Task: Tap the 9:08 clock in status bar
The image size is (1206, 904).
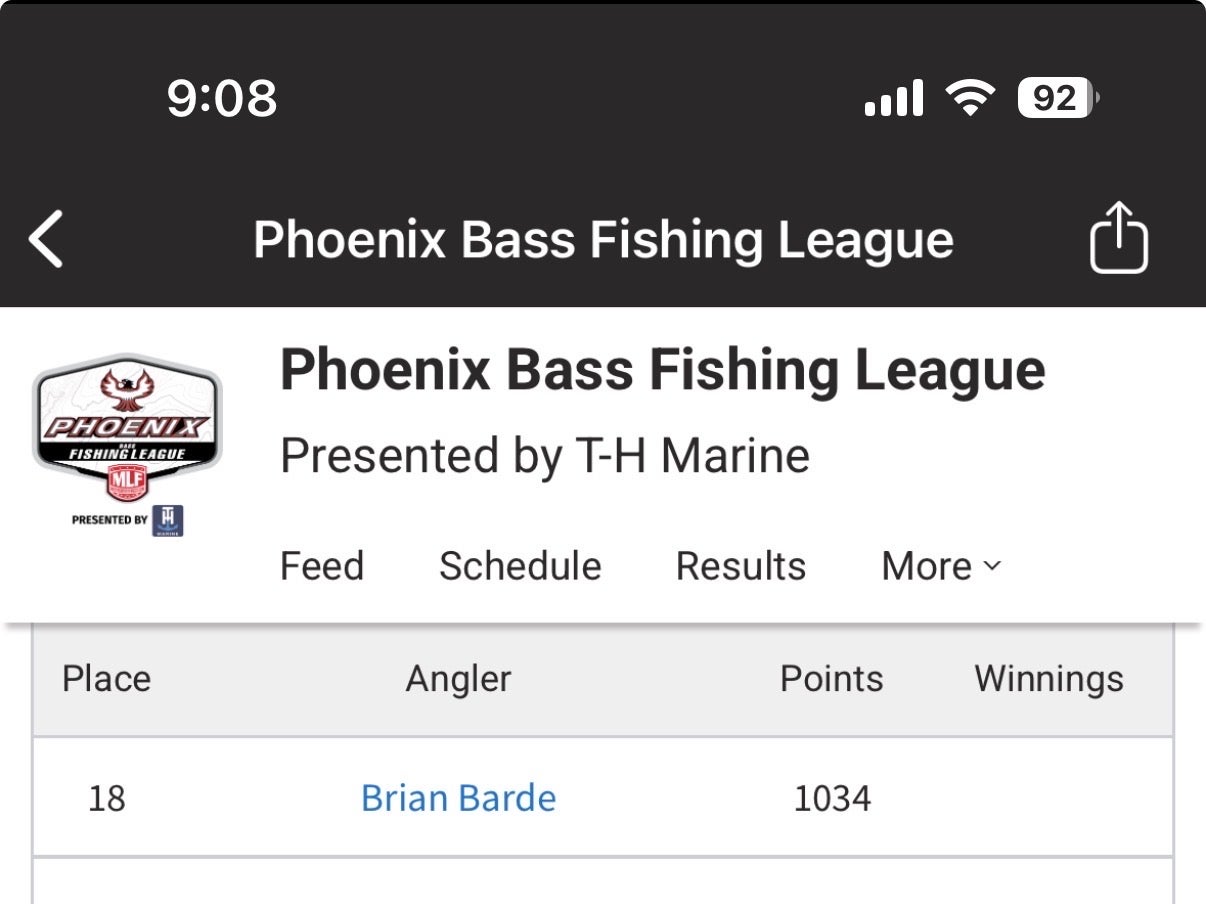Action: pos(221,99)
